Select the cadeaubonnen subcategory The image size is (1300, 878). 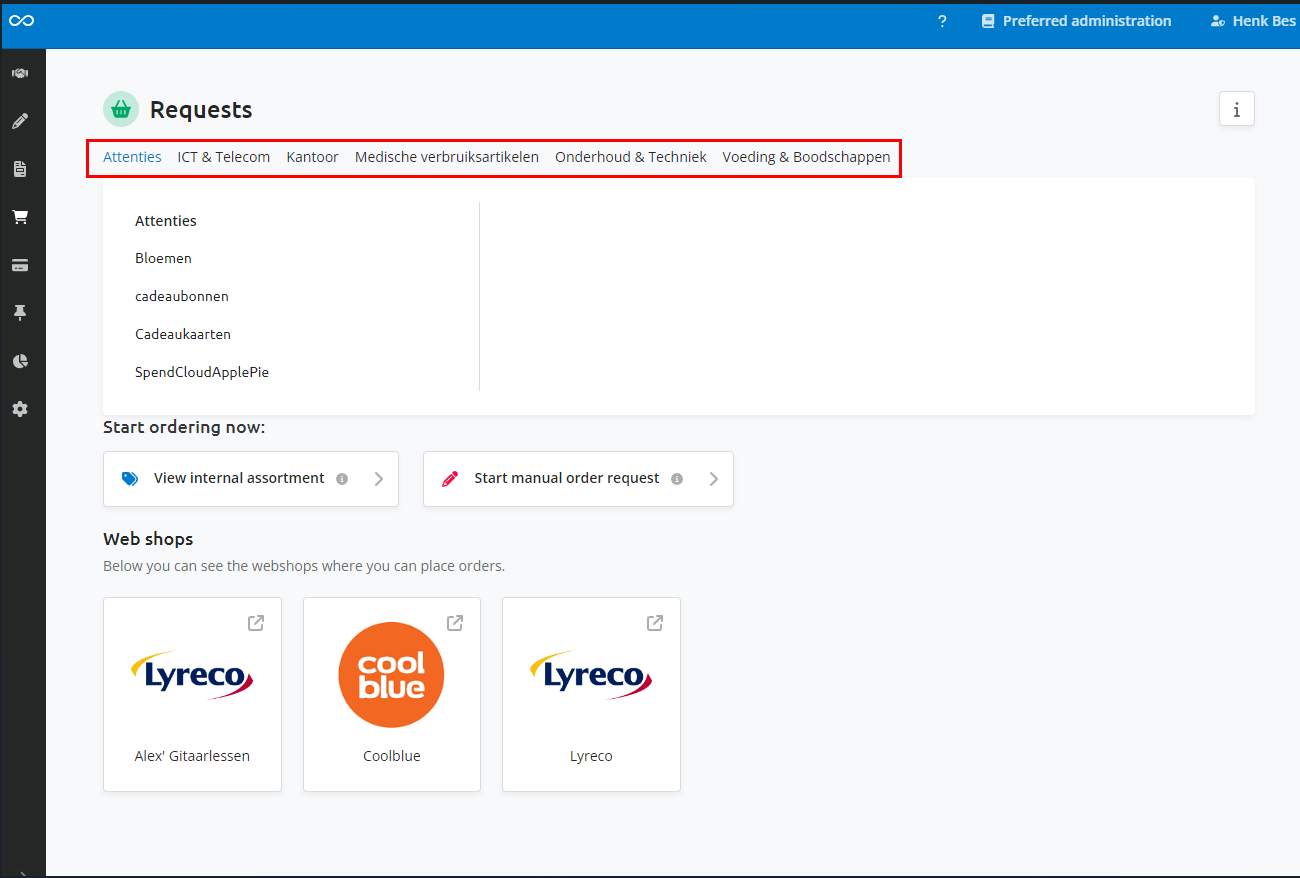182,296
